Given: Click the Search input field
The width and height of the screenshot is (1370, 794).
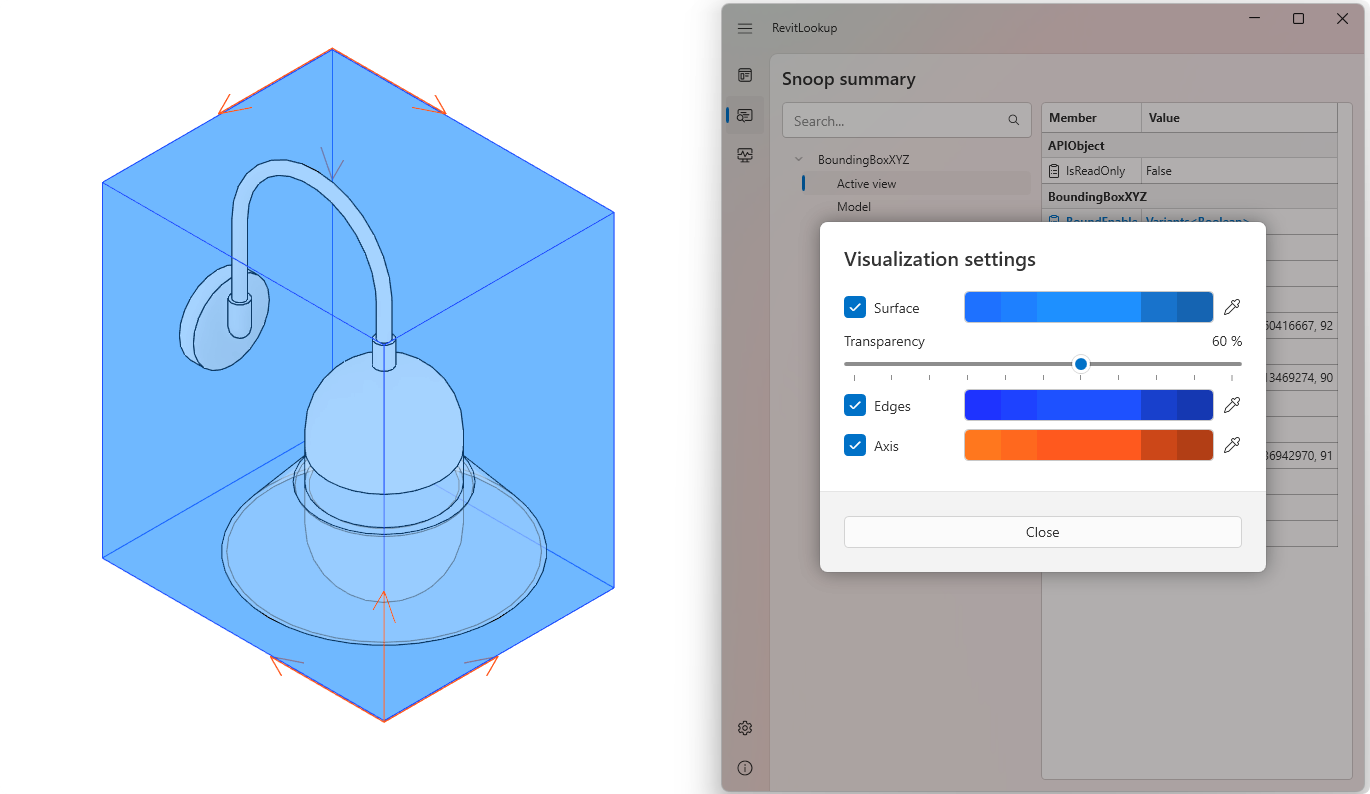Looking at the screenshot, I should point(895,121).
